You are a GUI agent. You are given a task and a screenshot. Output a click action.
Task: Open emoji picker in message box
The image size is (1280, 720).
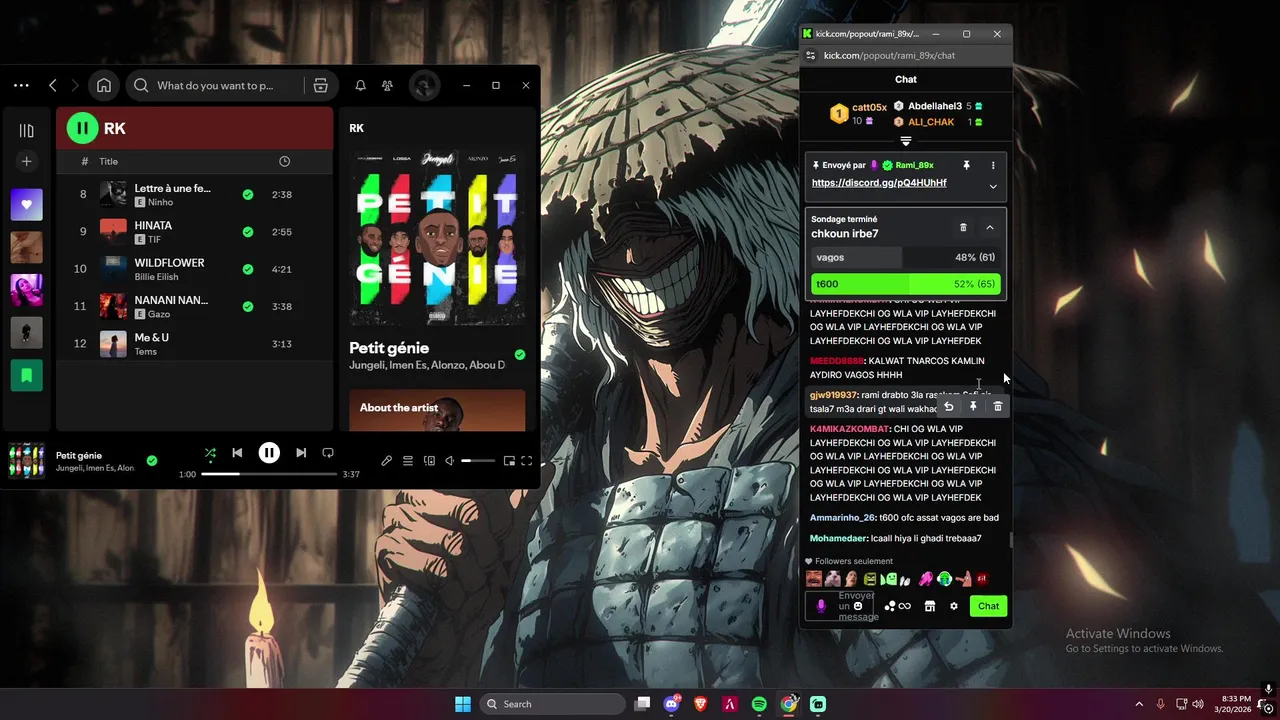click(858, 606)
